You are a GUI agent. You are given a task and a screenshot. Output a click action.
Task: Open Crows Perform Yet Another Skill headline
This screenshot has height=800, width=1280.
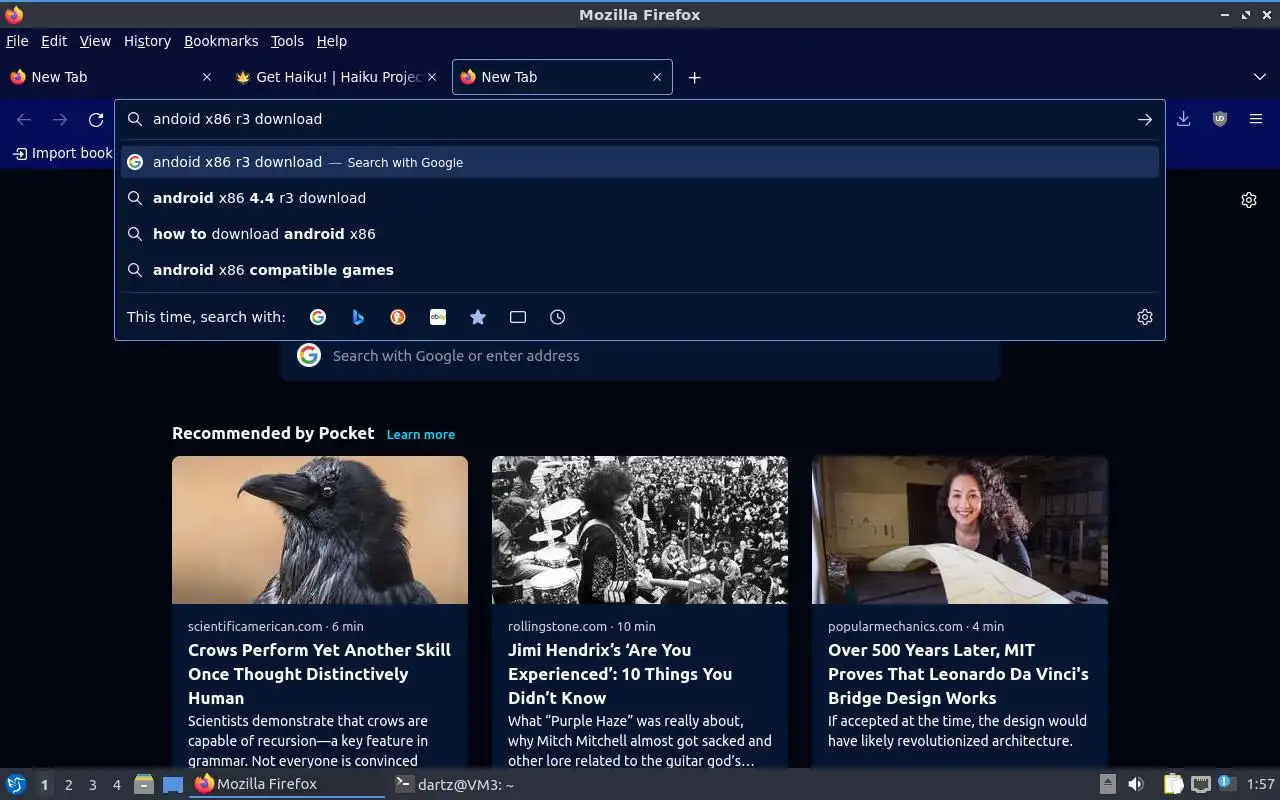pos(319,674)
